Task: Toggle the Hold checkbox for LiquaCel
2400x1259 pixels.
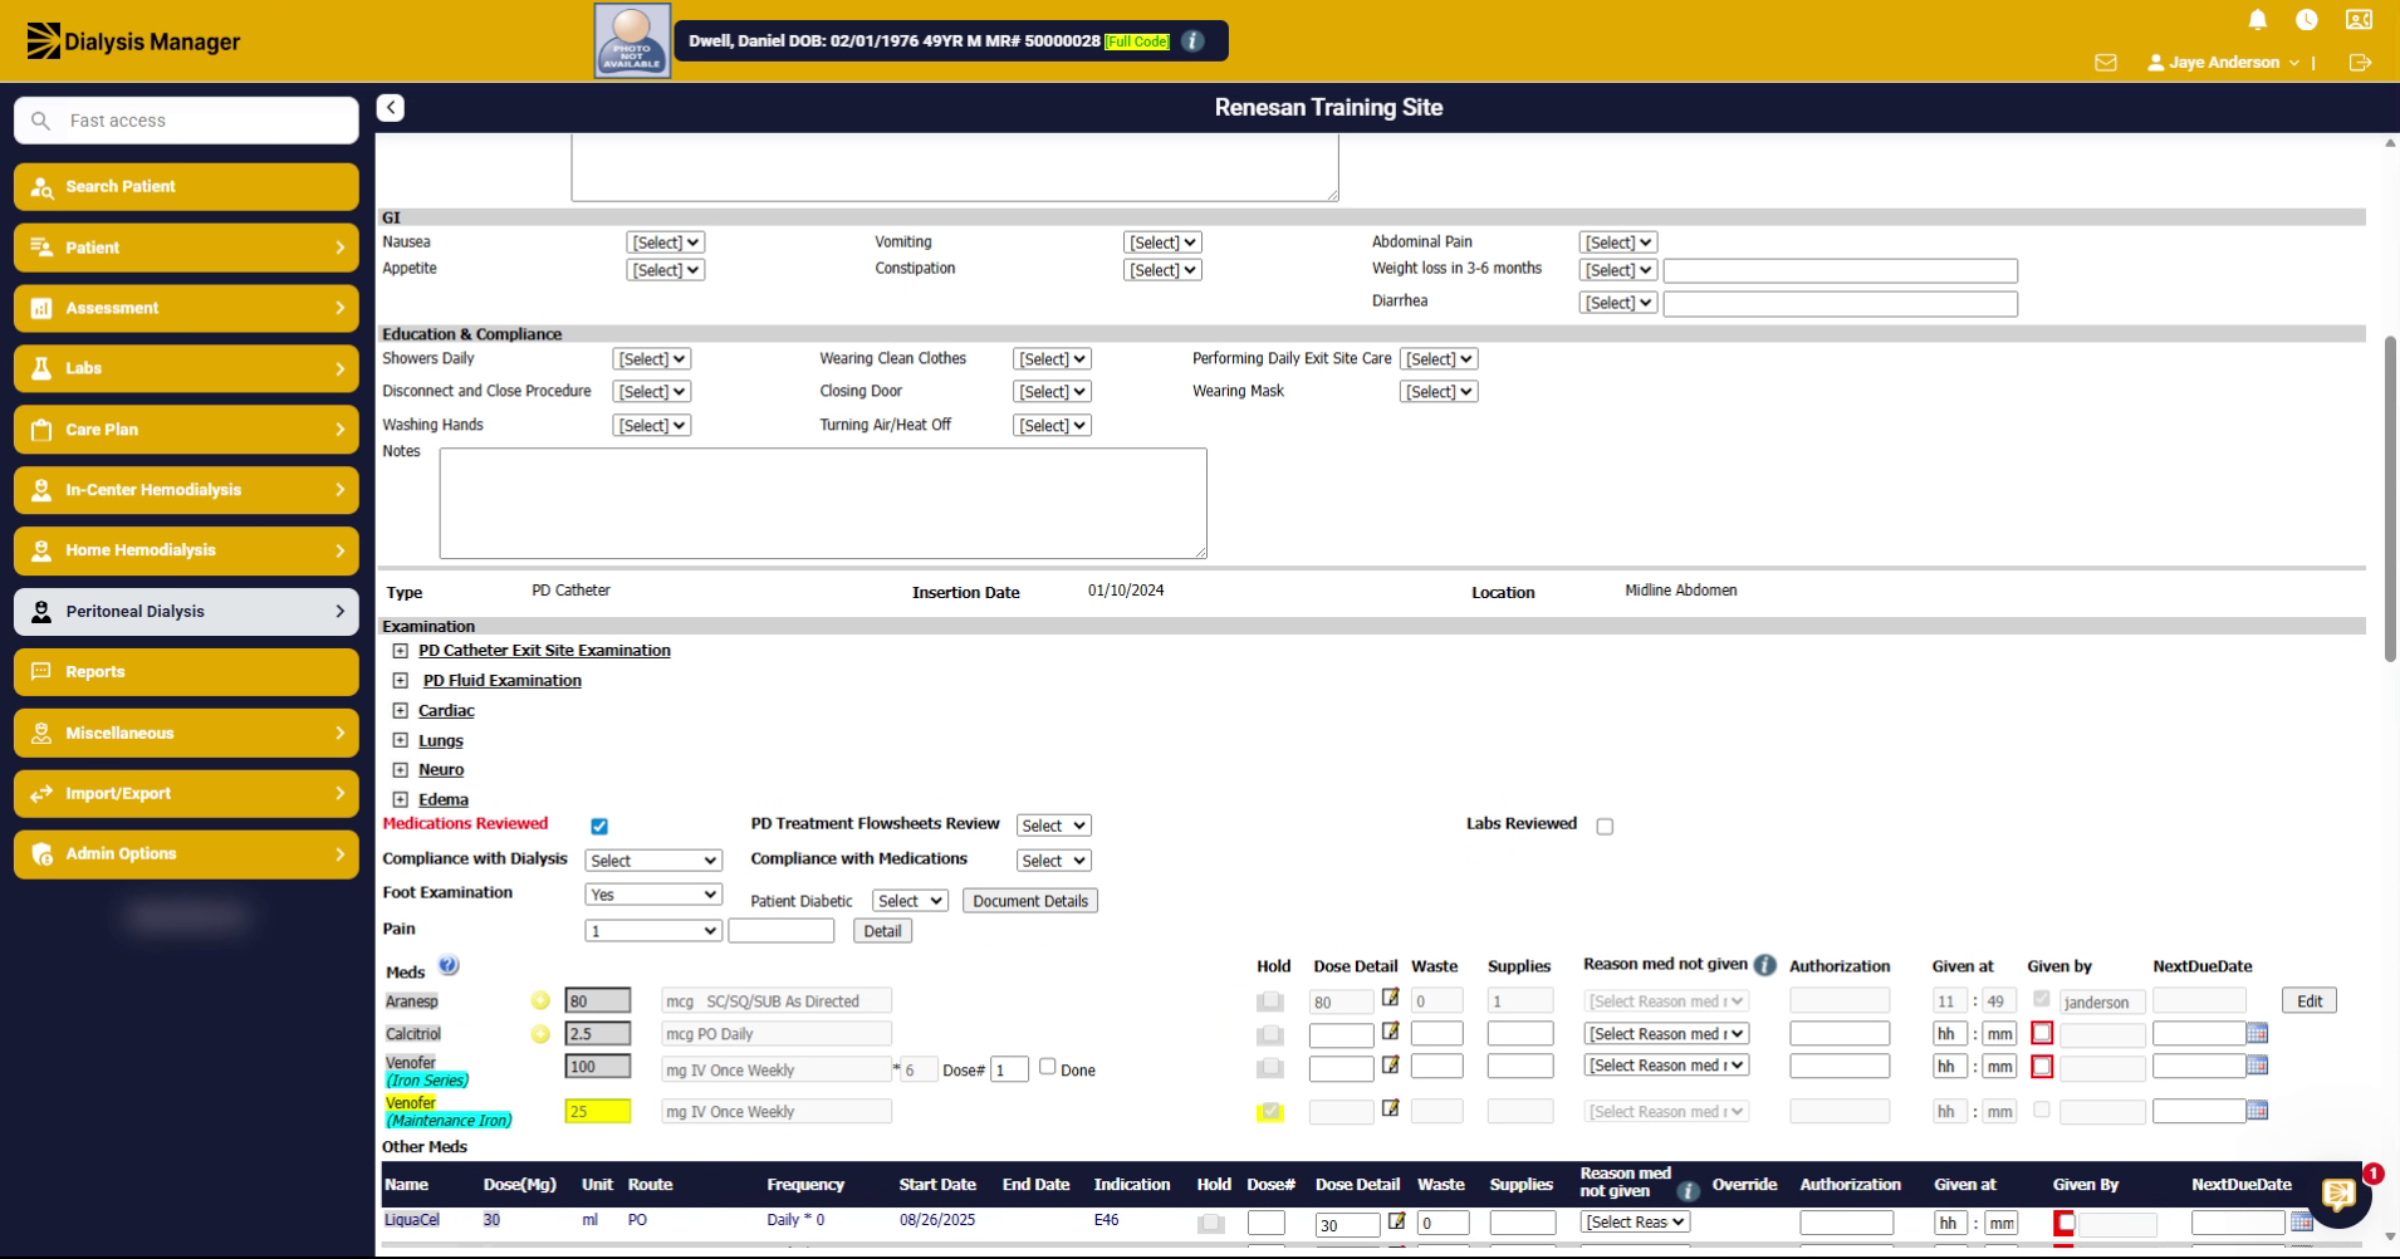Action: [x=1211, y=1222]
